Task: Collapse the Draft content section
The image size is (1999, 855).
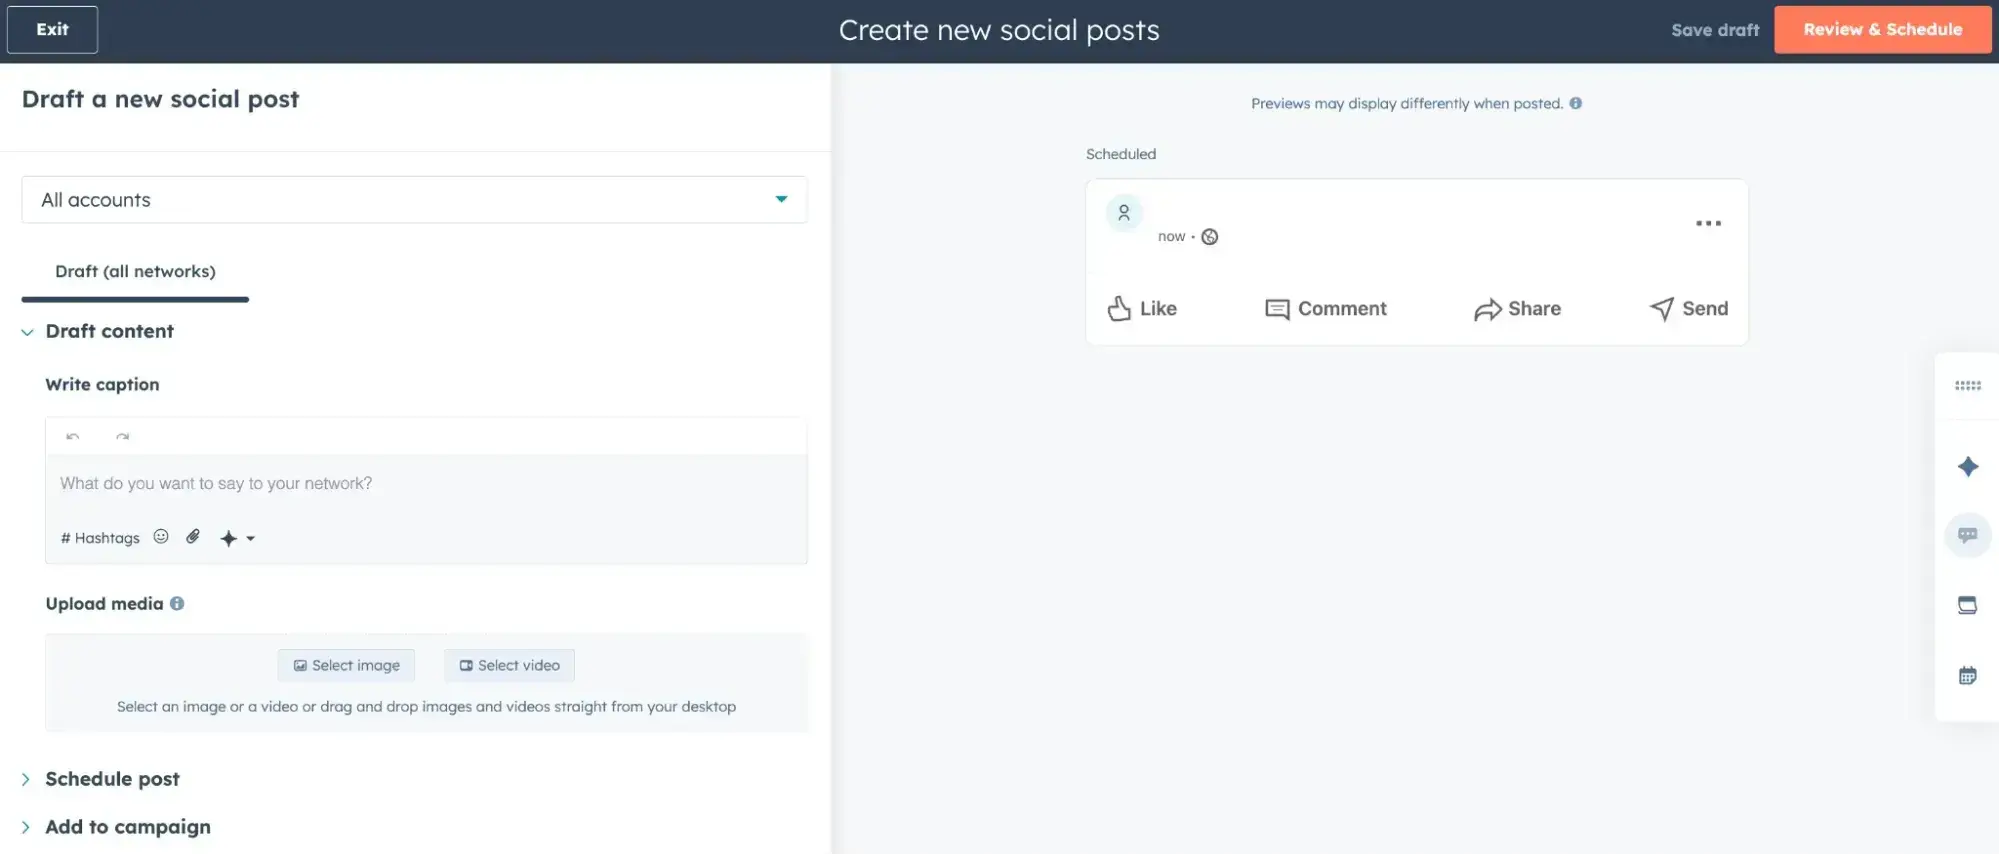Action: 98,331
